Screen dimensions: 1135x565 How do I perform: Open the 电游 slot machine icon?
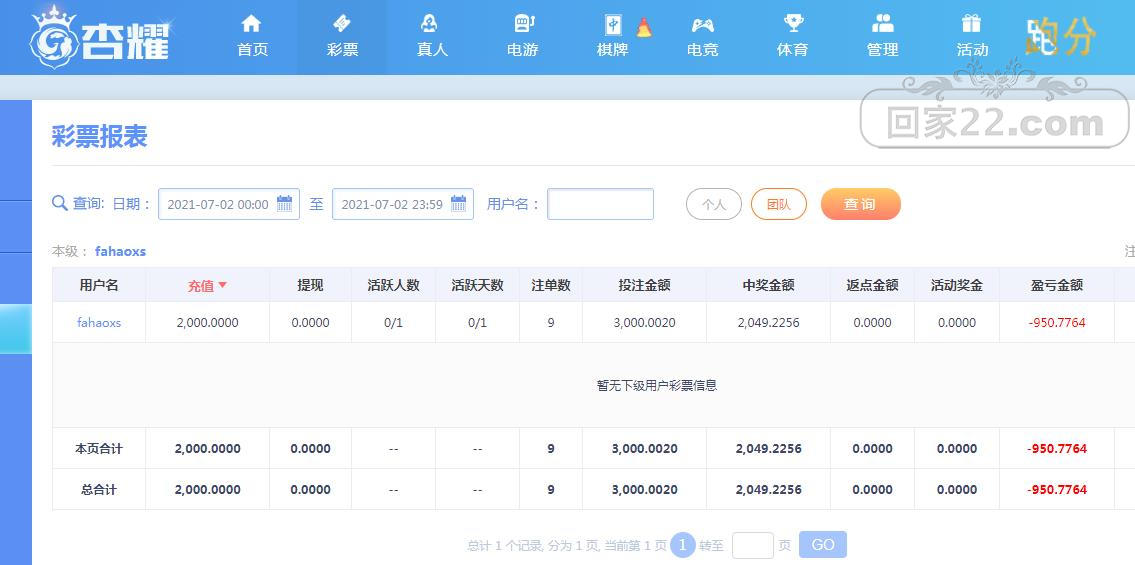pos(525,24)
